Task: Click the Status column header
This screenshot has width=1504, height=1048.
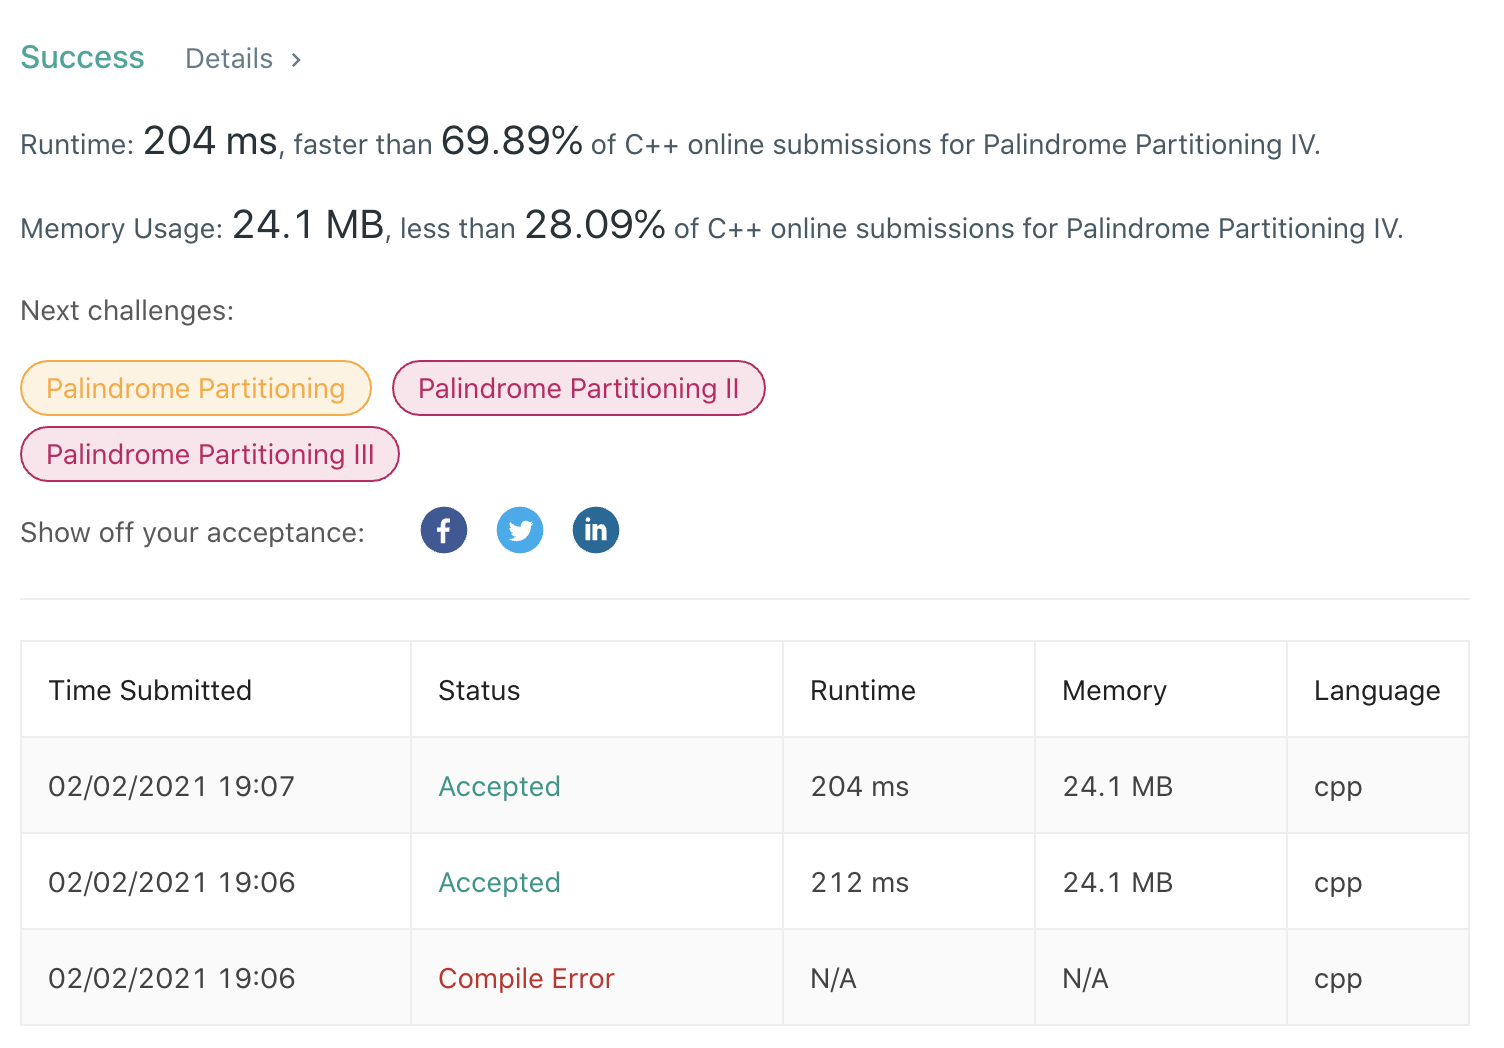Action: coord(479,690)
